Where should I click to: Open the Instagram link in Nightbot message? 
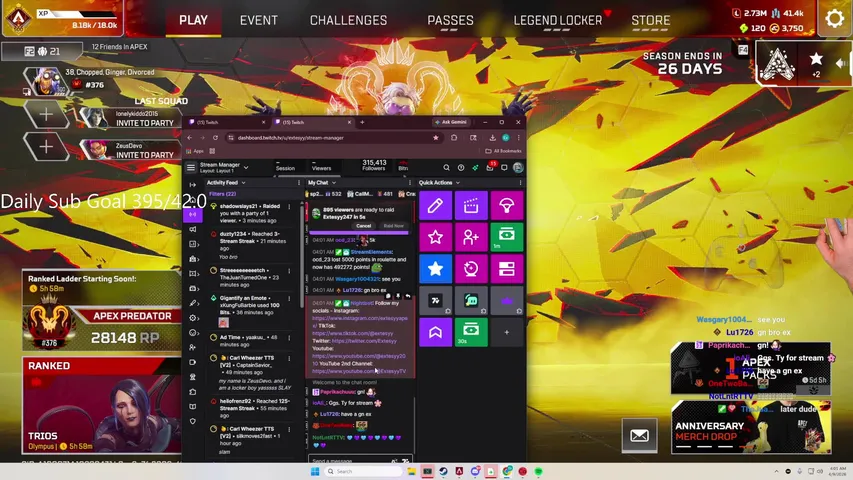[360, 321]
